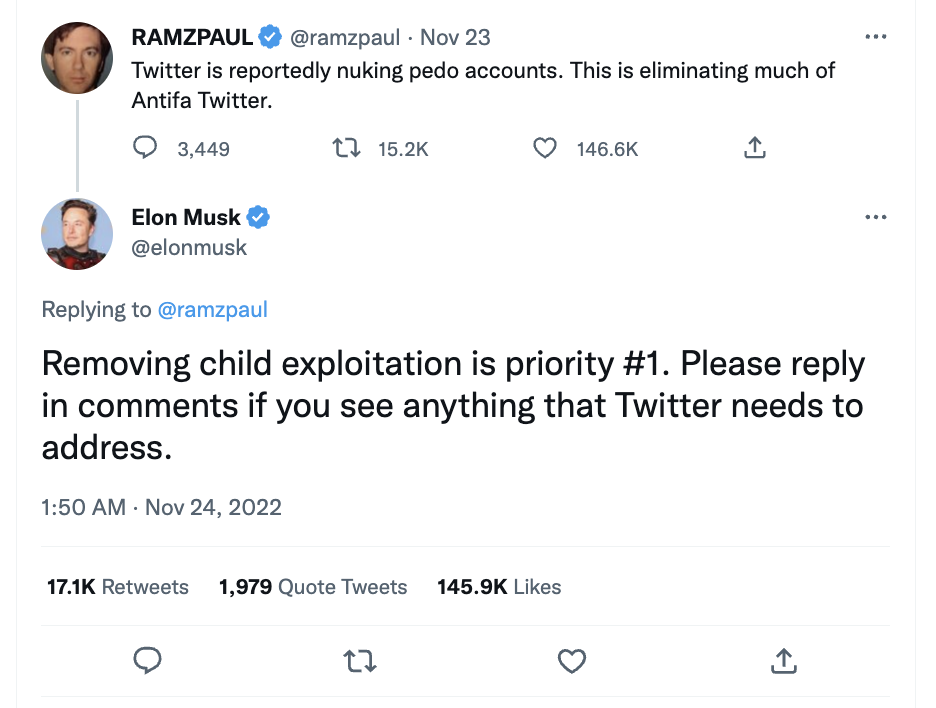Image resolution: width=936 pixels, height=708 pixels.
Task: Share the RAMZPAUL tweet
Action: 756,148
